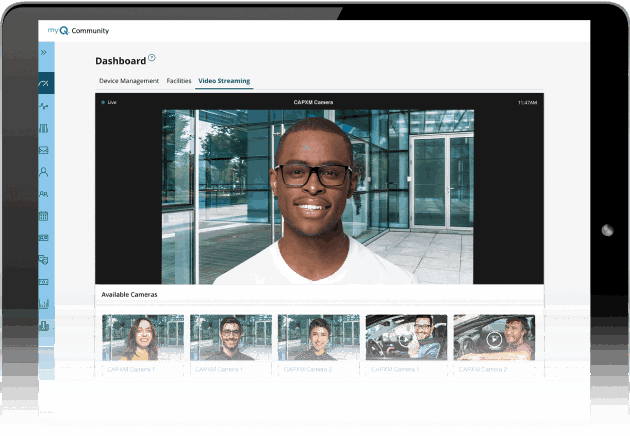
Task: Click the Live indicator on video player
Action: (109, 102)
